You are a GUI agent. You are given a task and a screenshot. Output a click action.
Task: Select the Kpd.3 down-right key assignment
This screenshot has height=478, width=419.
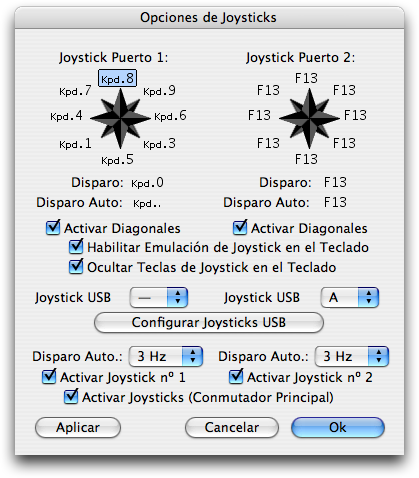[x=159, y=144]
